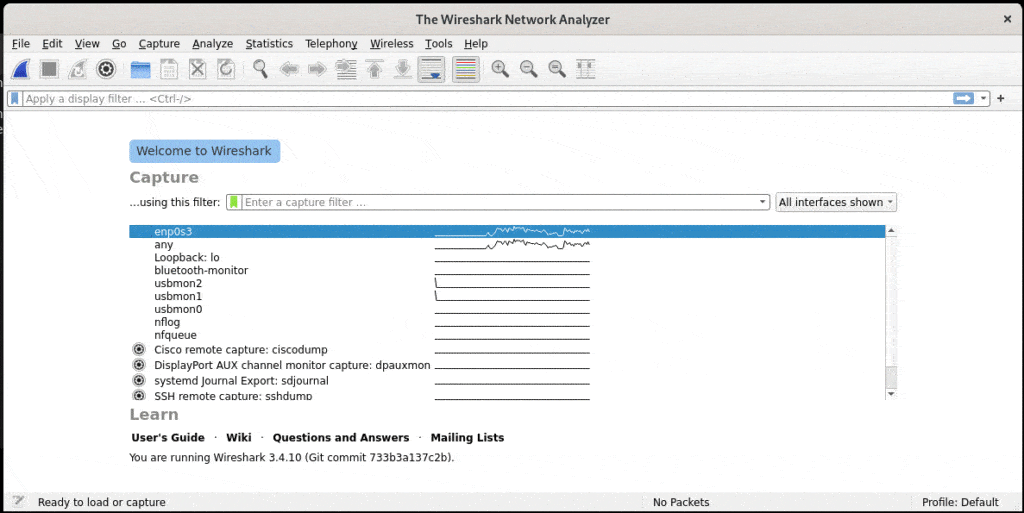Screen dimensions: 1024x513
Task: Save this capture file icon
Action: pyautogui.click(x=169, y=69)
